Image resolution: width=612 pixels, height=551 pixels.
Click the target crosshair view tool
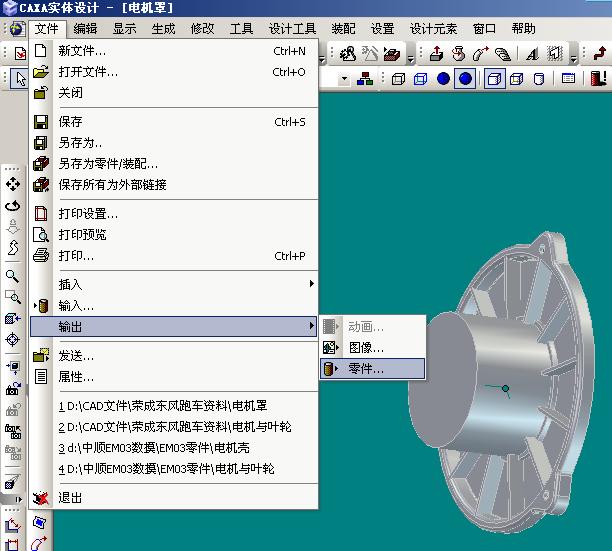coord(12,339)
